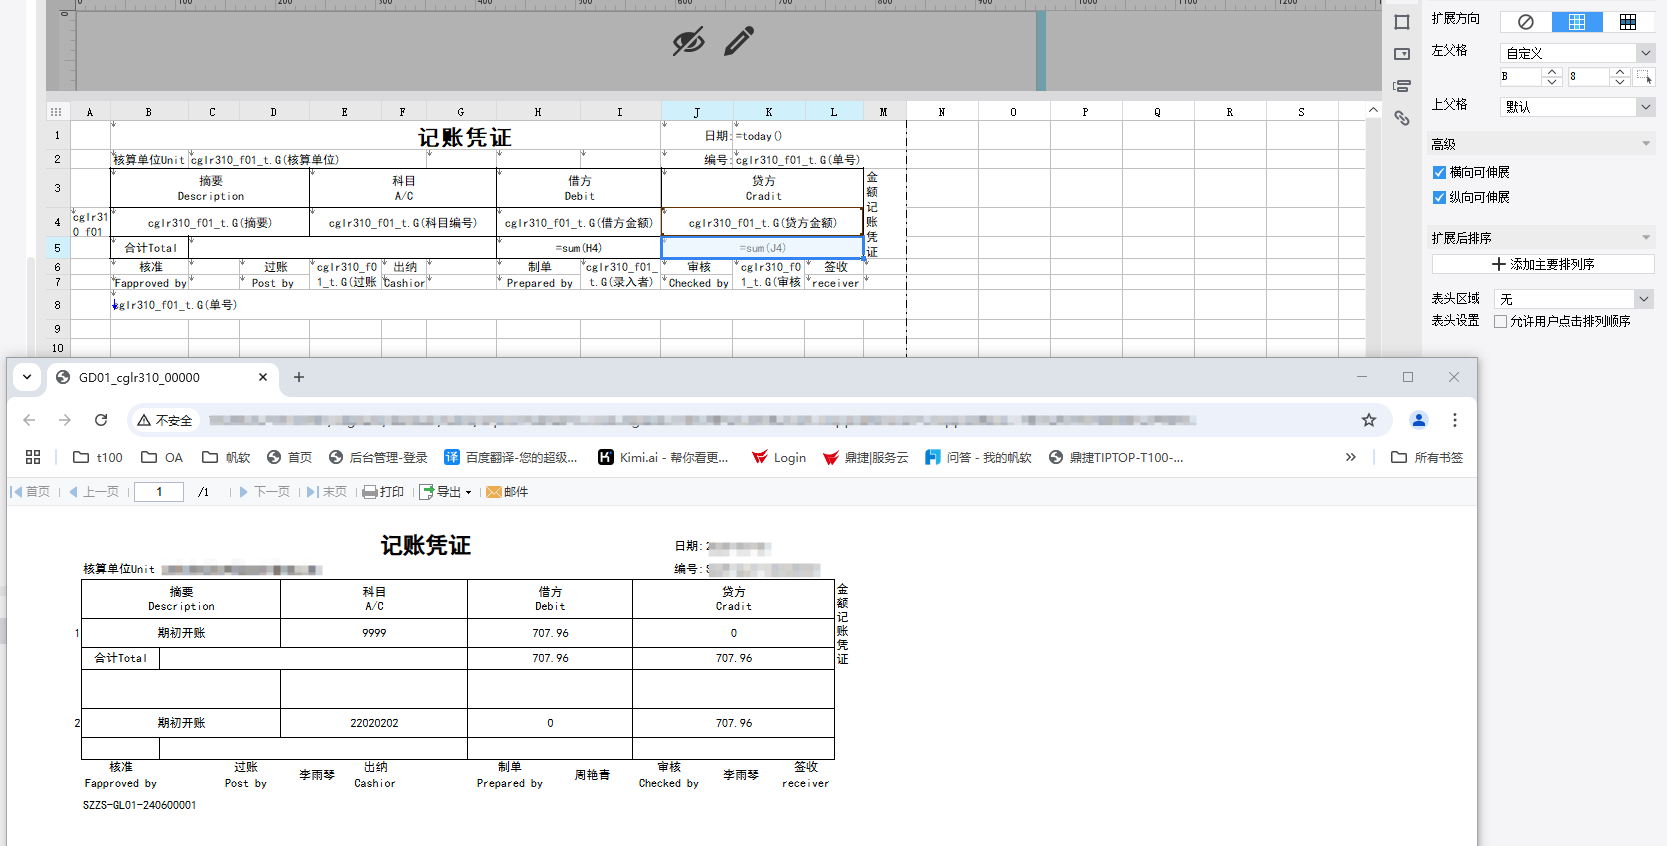Click the 打印 print button

click(383, 491)
